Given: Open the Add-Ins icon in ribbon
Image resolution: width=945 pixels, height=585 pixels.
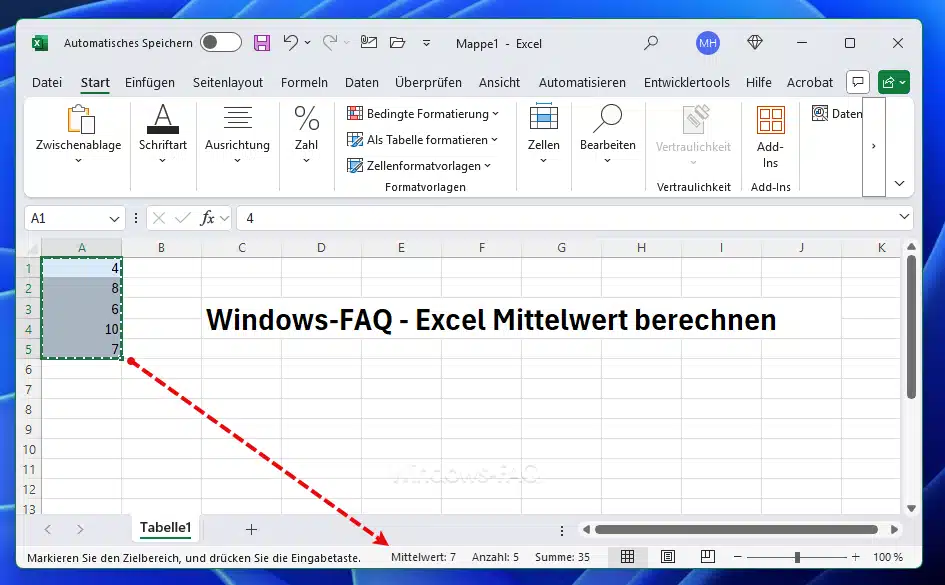Looking at the screenshot, I should 770,120.
